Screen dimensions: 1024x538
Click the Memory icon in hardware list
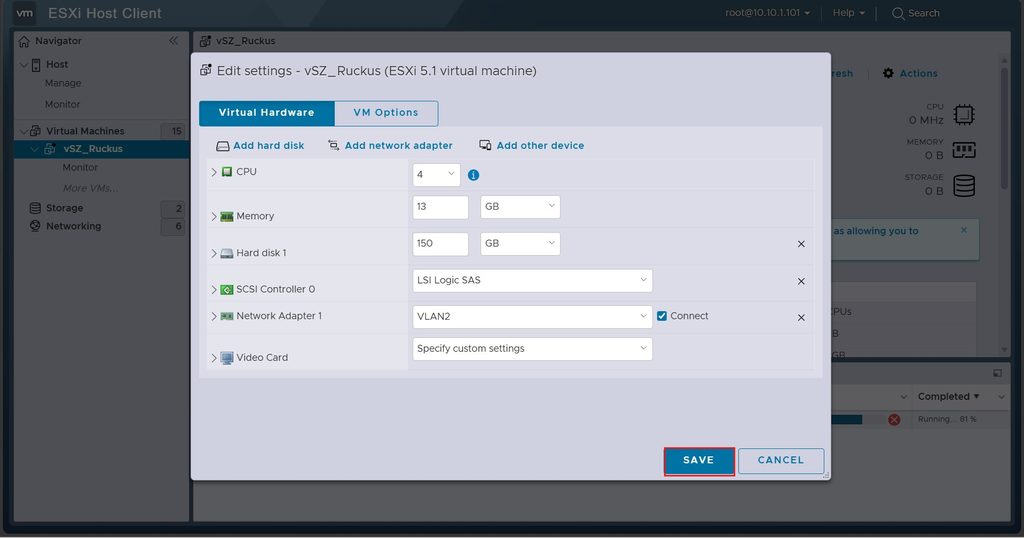(227, 217)
